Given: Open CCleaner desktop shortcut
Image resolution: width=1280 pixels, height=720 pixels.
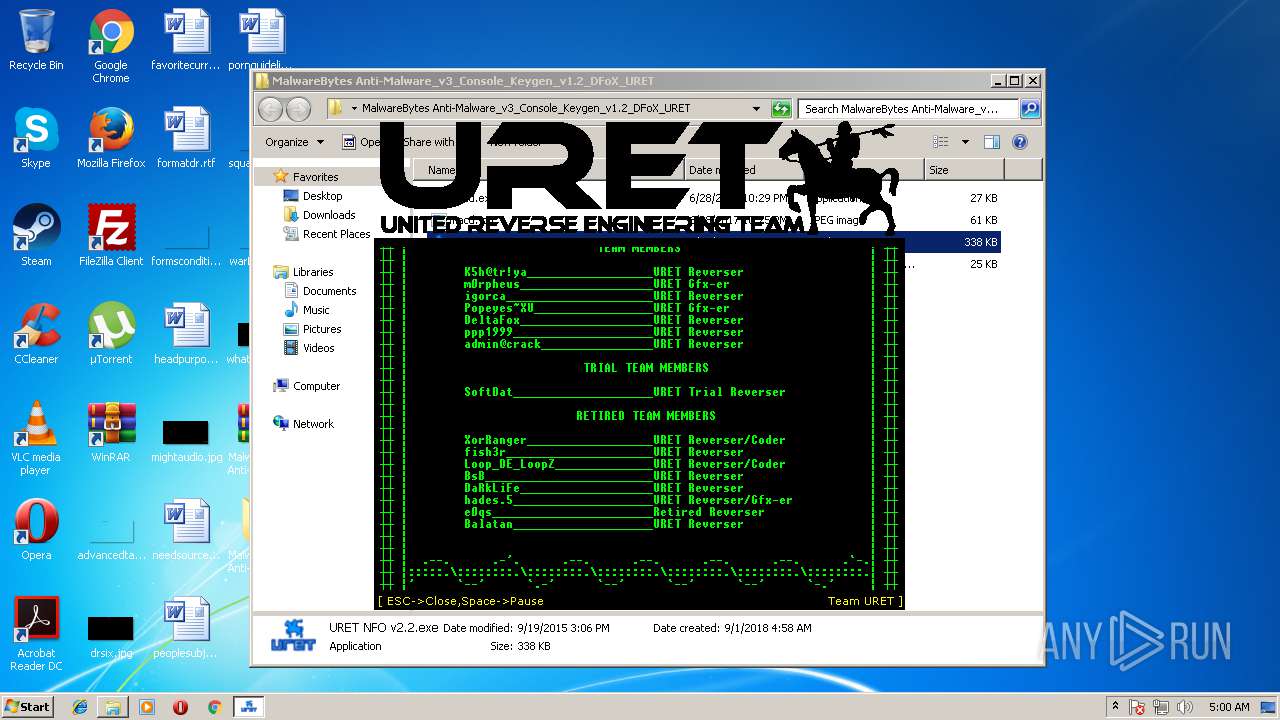Looking at the screenshot, I should pos(36,334).
